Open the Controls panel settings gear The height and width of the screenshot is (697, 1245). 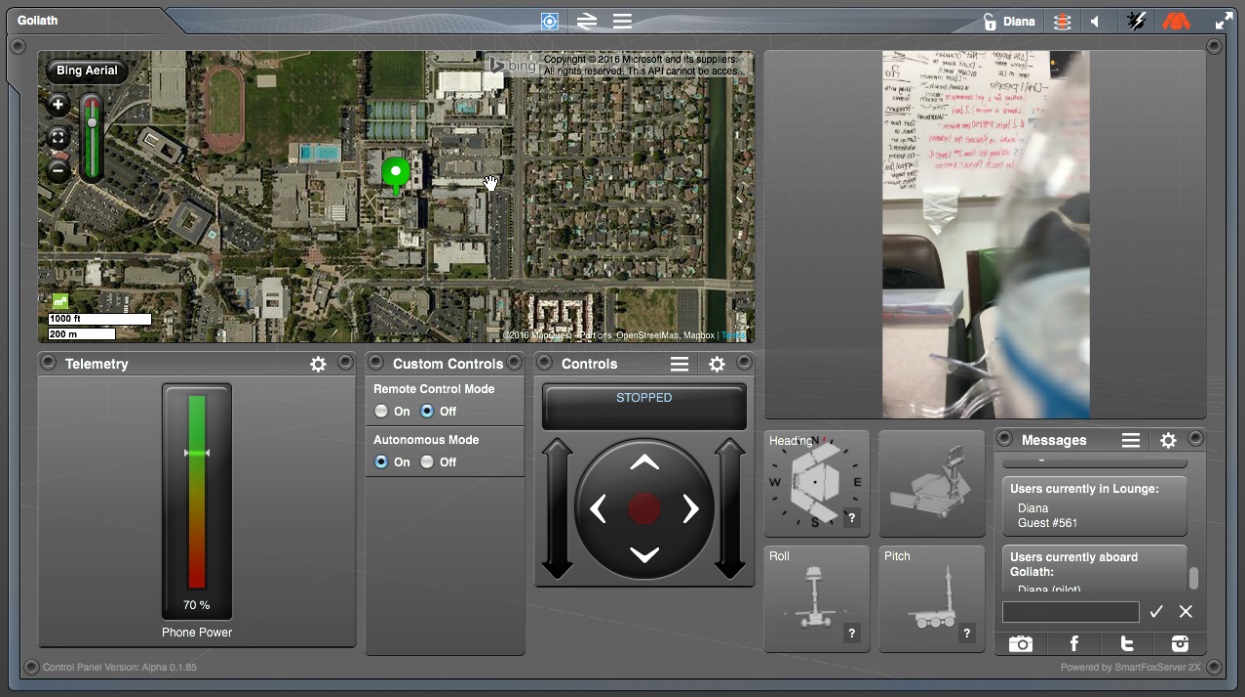point(717,364)
